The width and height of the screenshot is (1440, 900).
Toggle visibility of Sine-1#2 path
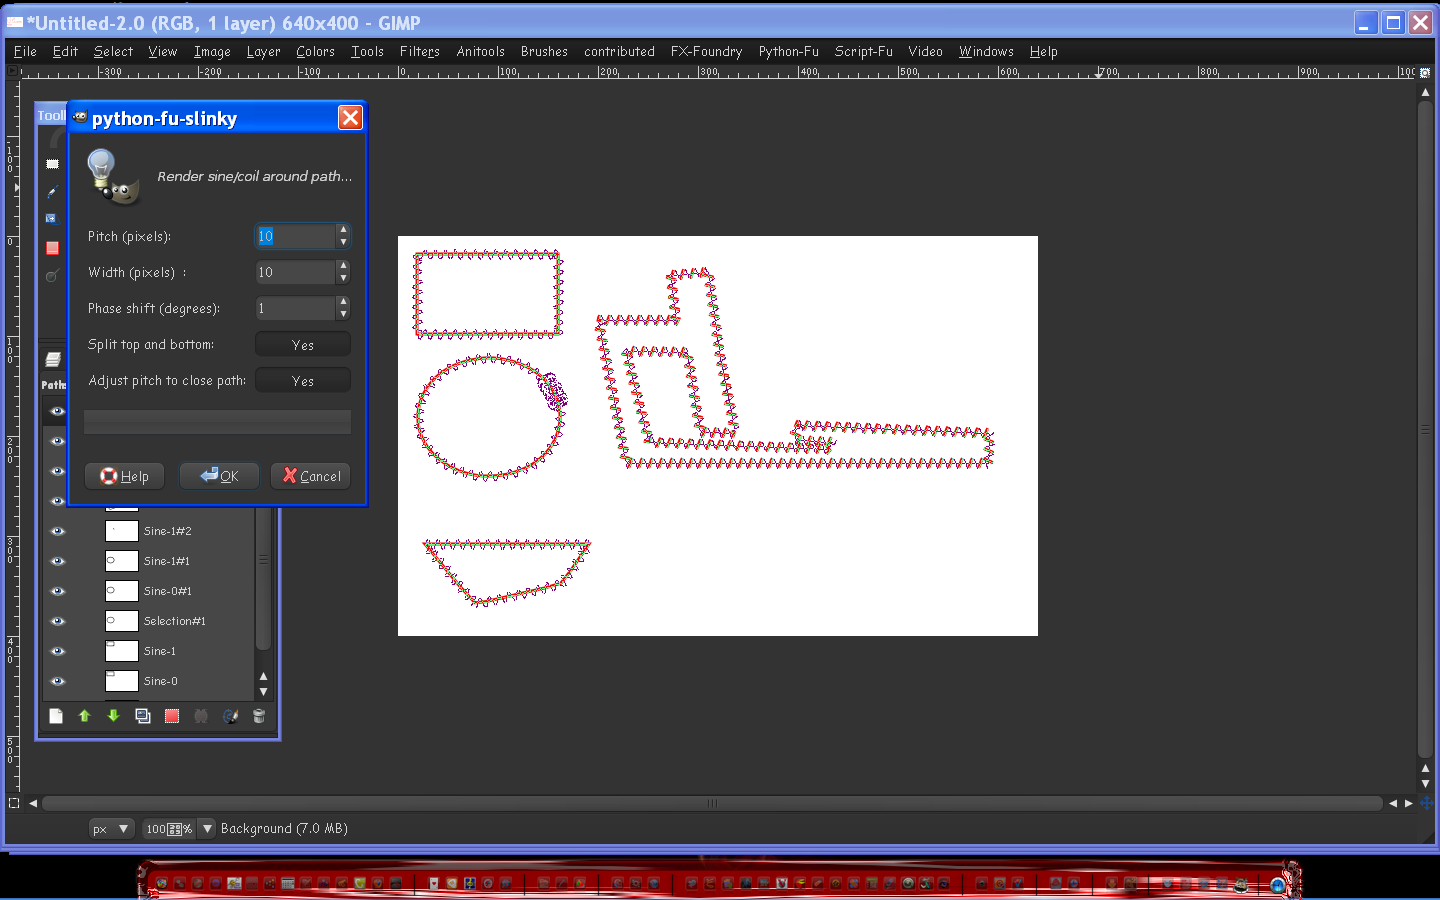(x=57, y=531)
